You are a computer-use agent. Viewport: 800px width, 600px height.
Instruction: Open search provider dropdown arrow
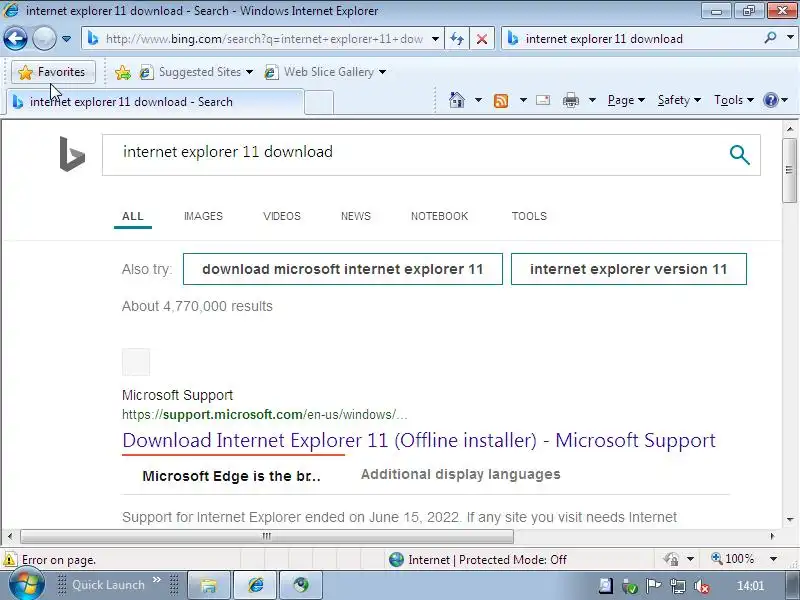tap(790, 38)
